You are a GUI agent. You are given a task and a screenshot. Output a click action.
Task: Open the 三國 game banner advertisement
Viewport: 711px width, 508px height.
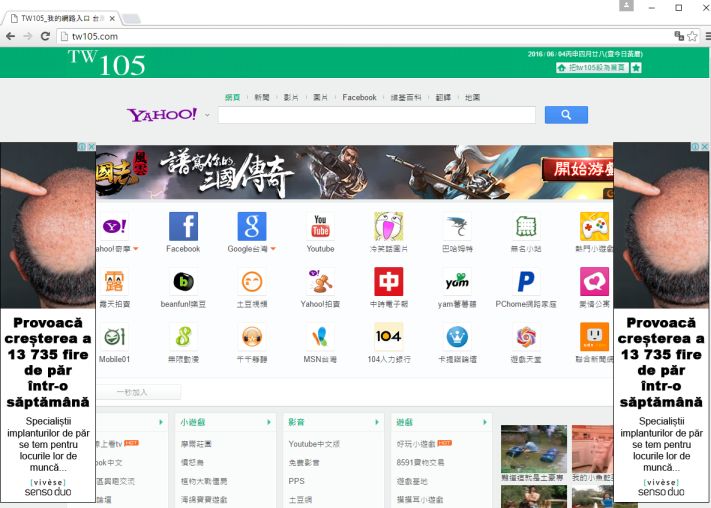pos(354,172)
